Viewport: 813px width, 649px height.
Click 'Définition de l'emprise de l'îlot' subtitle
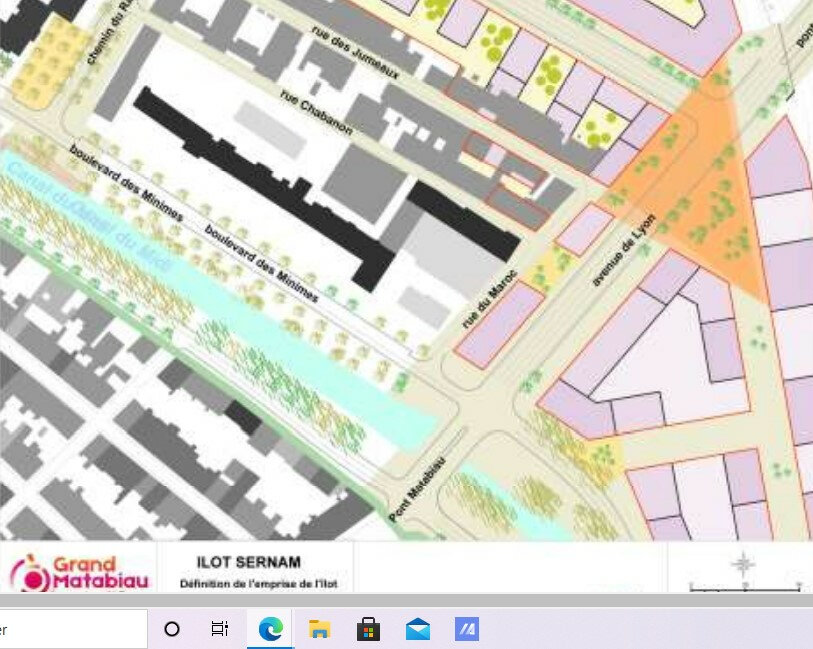258,584
